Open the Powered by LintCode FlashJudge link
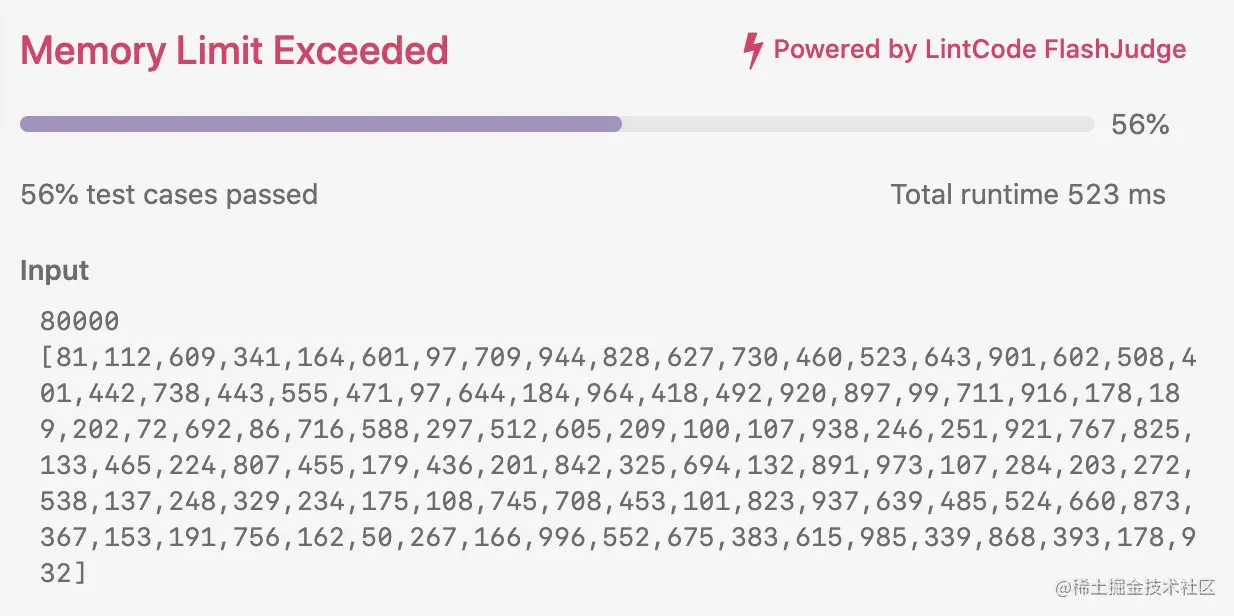Screen dimensions: 1234x616 tap(980, 50)
